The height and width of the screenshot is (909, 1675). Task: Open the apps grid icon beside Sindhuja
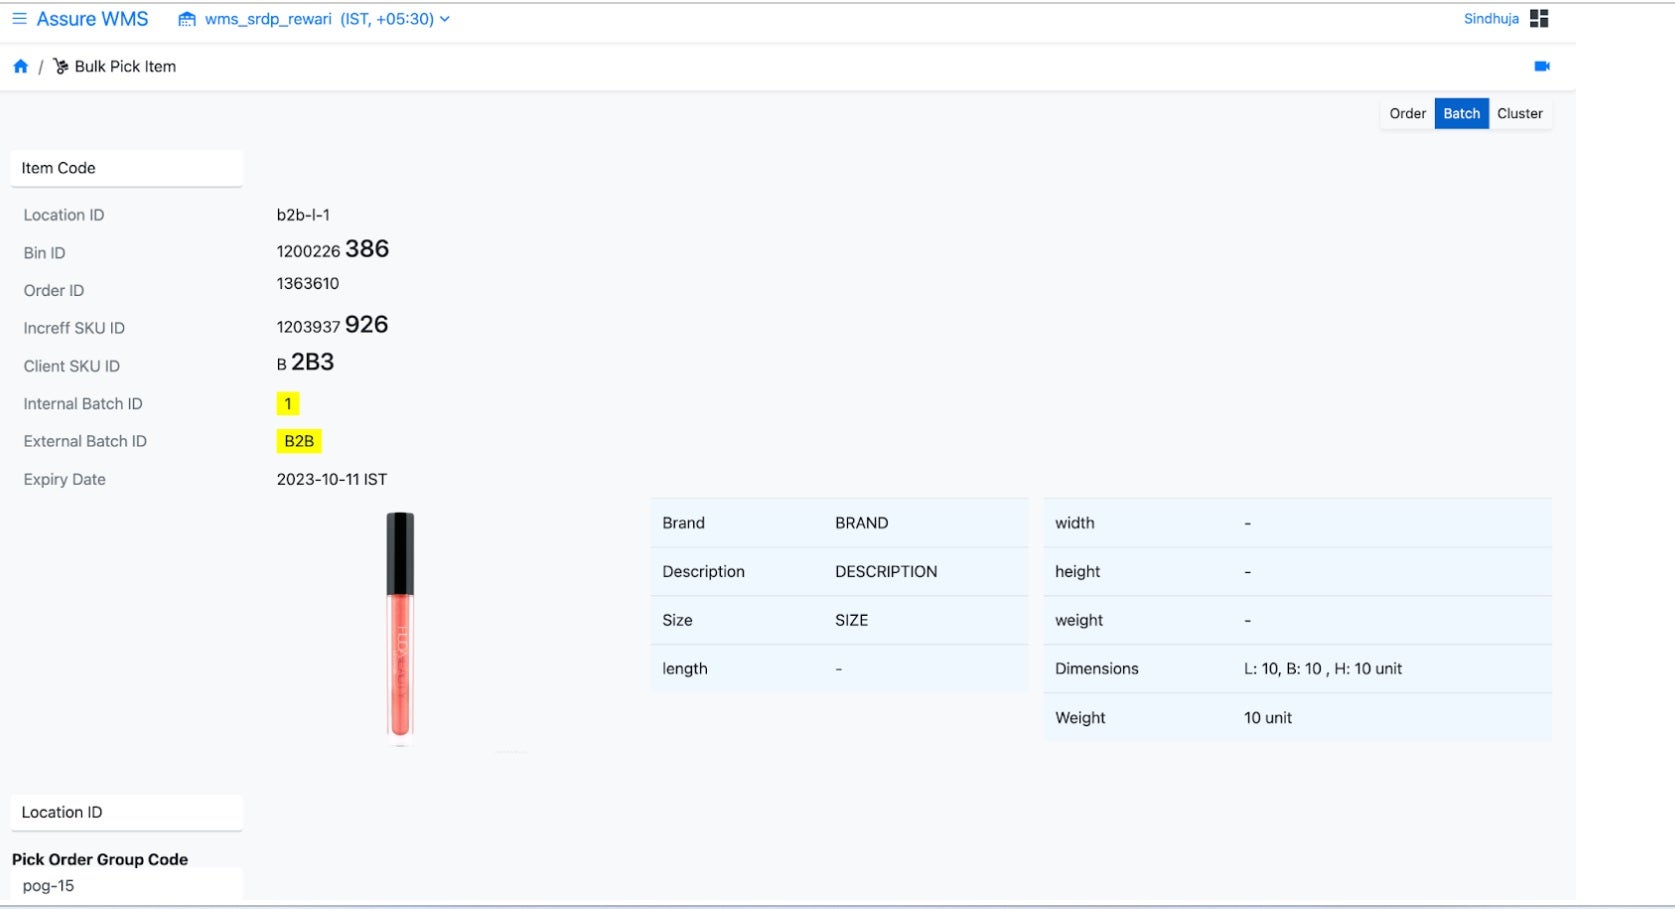pos(1539,19)
